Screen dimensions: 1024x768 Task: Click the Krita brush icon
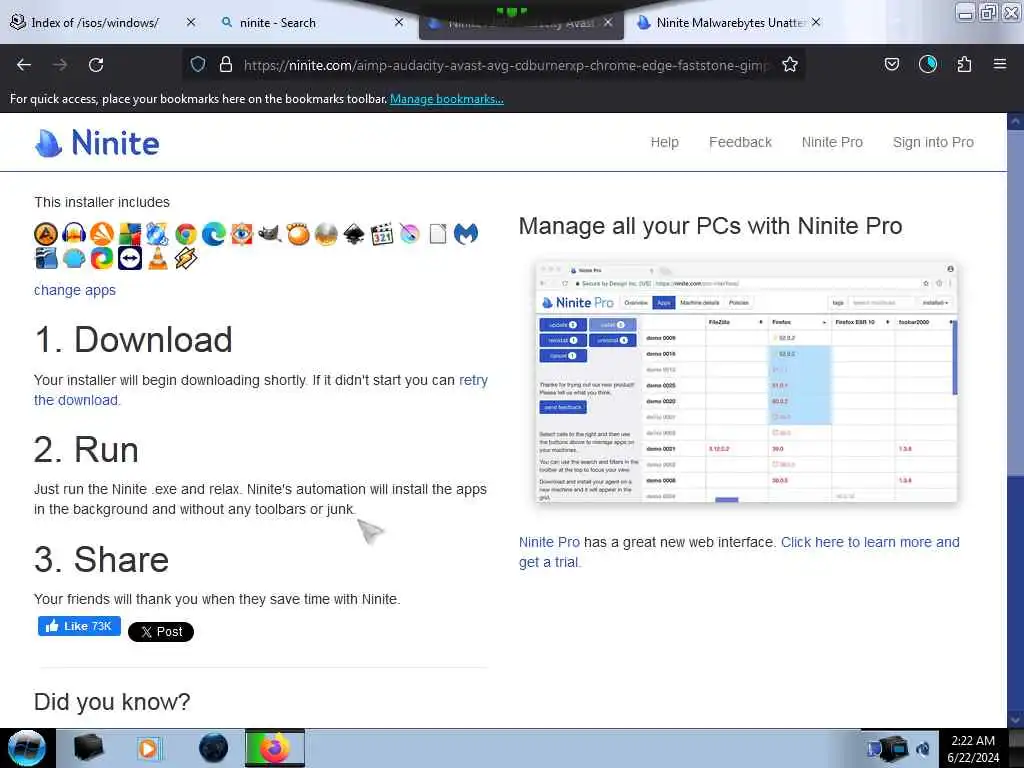click(x=409, y=234)
